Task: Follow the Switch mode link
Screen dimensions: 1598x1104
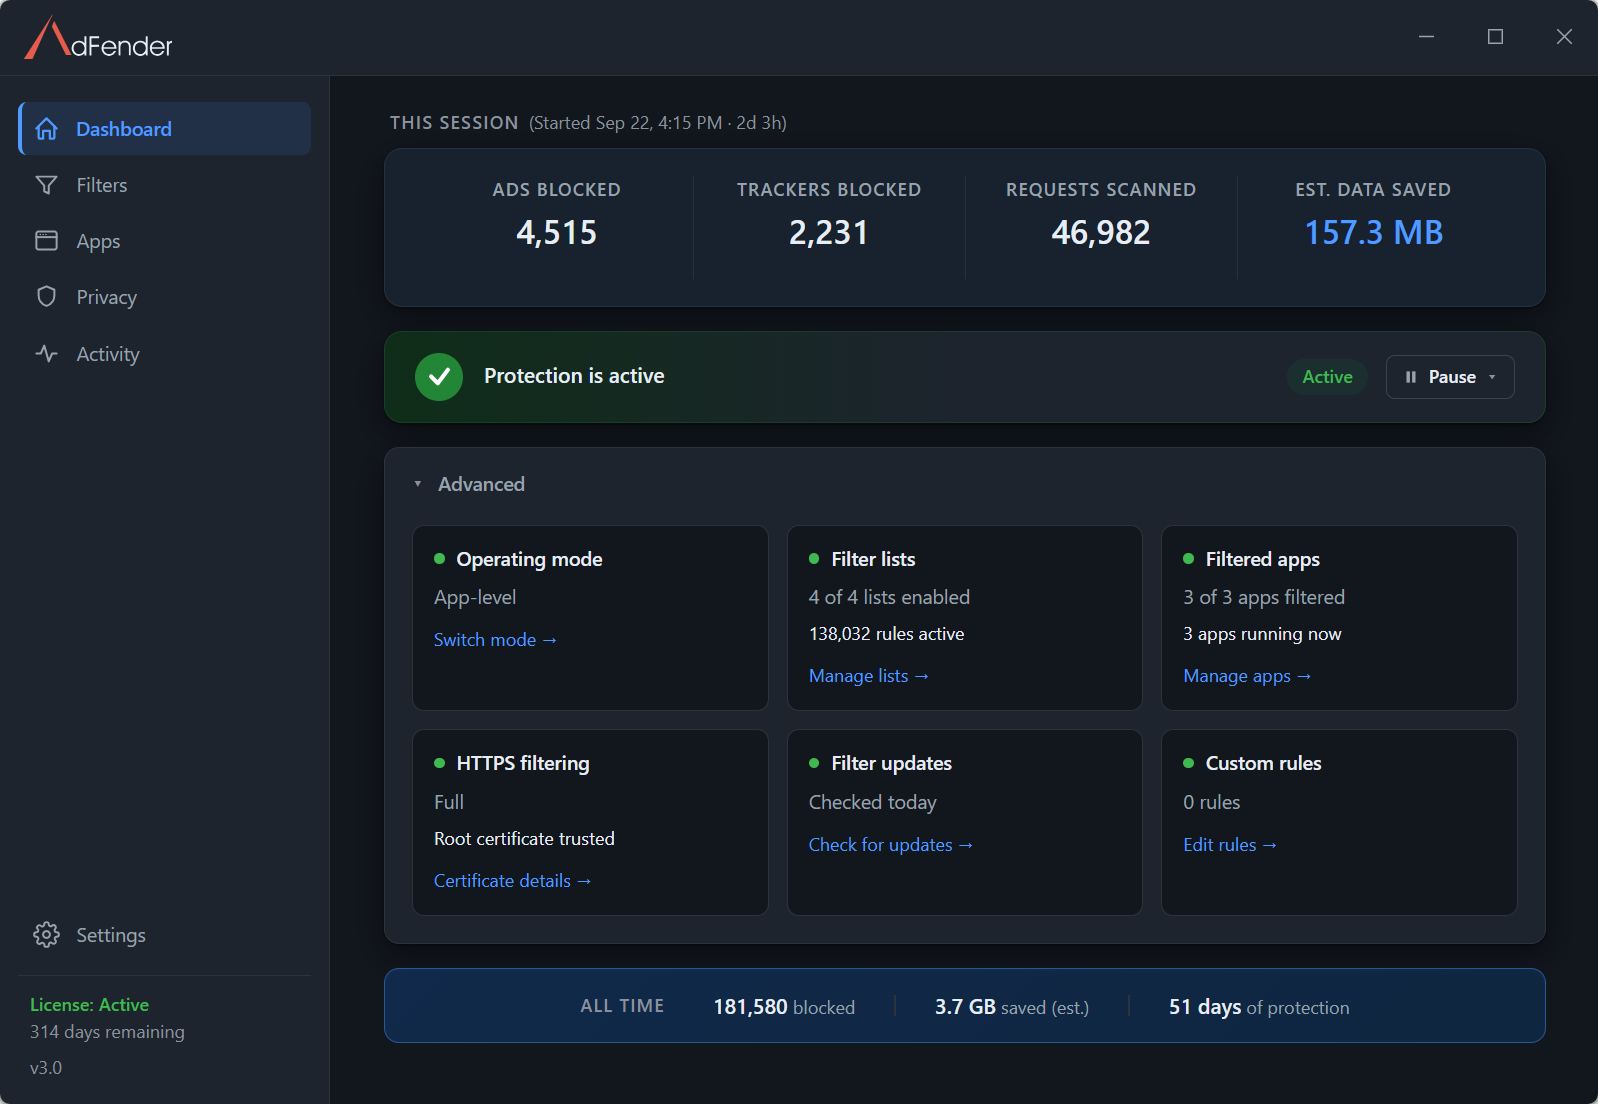Action: pos(495,640)
